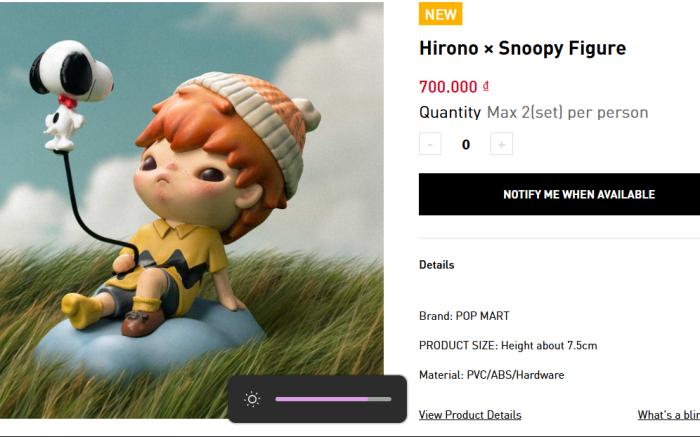The image size is (700, 437).
Task: Decrease quantity with the minus button
Action: (x=430, y=144)
